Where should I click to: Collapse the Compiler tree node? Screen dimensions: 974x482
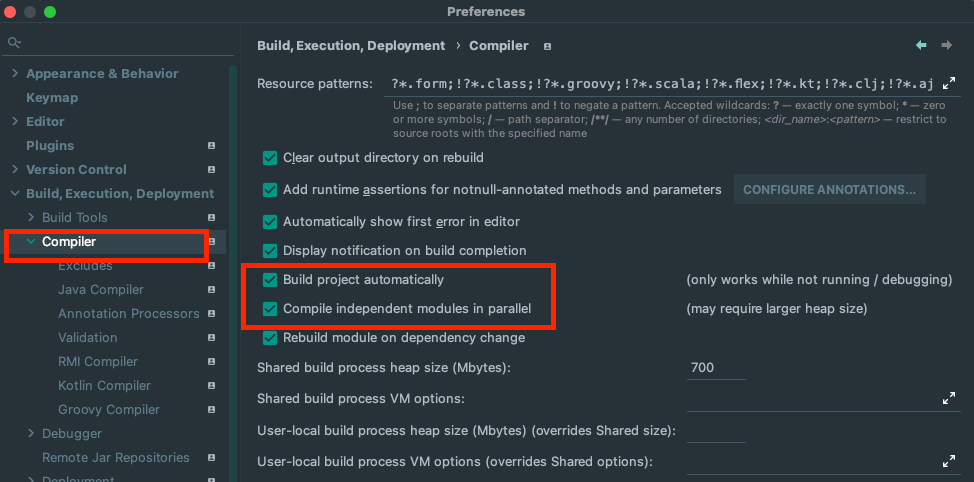point(31,241)
